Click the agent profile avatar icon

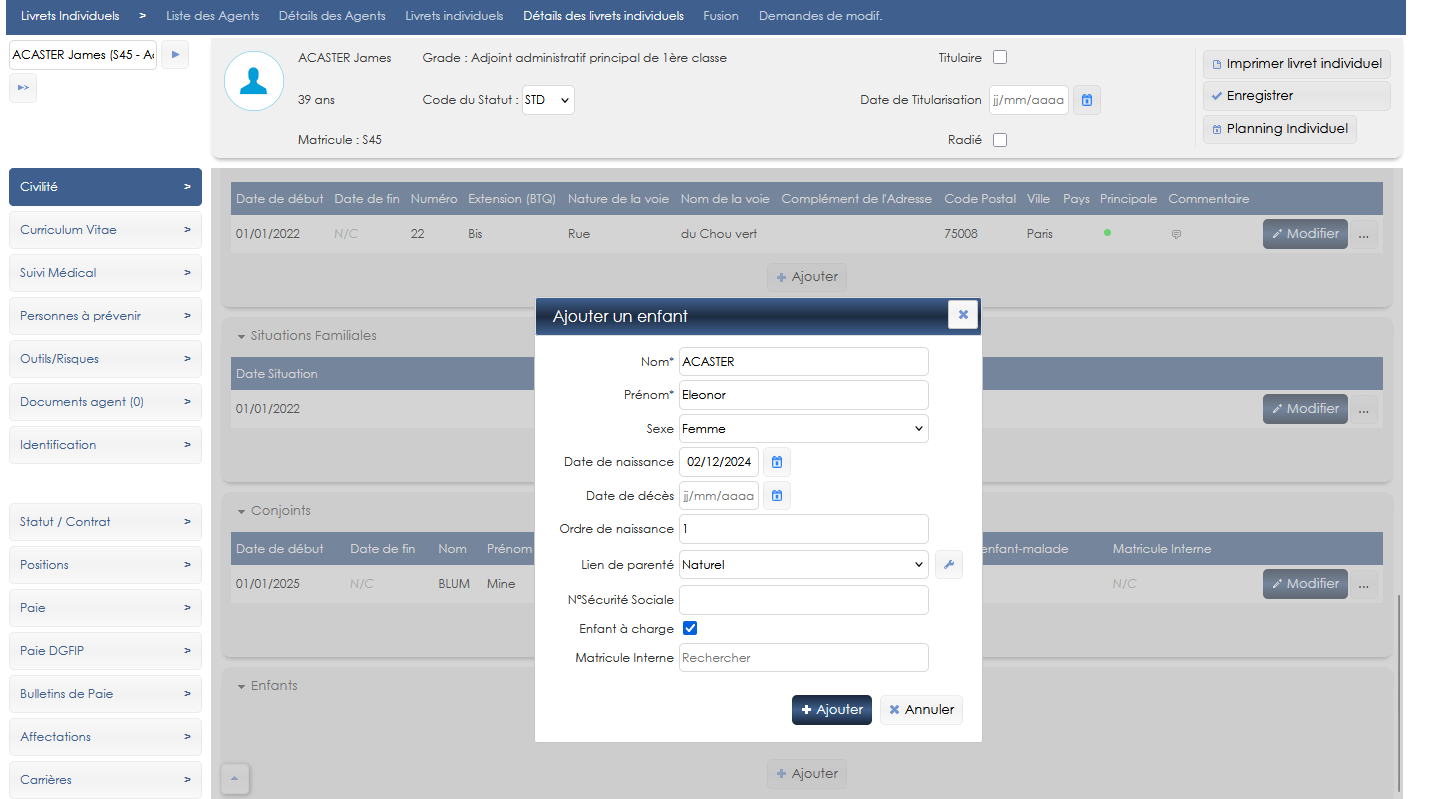pyautogui.click(x=254, y=82)
